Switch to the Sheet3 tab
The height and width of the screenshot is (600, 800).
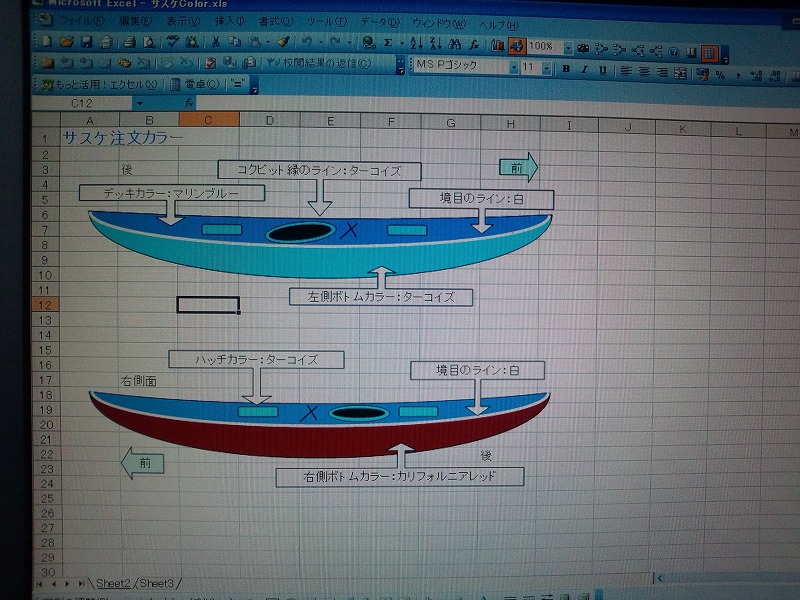click(x=155, y=582)
